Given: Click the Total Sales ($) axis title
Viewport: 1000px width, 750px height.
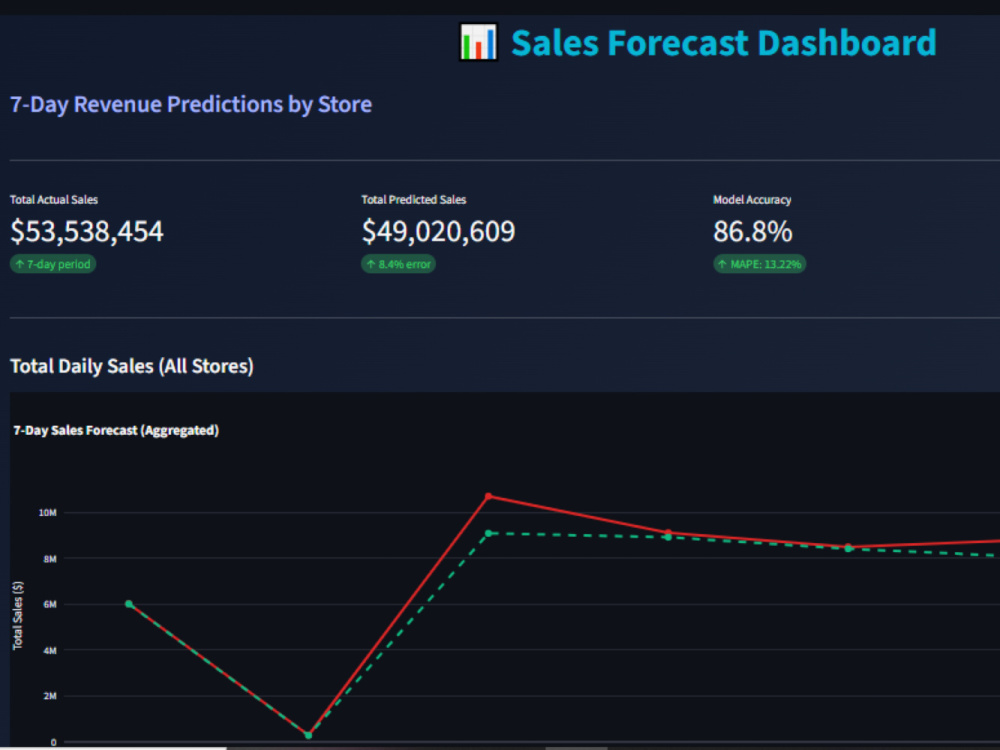Looking at the screenshot, I should (18, 615).
